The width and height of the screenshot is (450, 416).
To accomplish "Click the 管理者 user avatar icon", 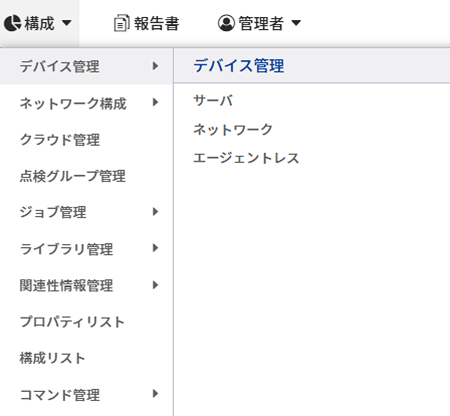I will coord(226,23).
